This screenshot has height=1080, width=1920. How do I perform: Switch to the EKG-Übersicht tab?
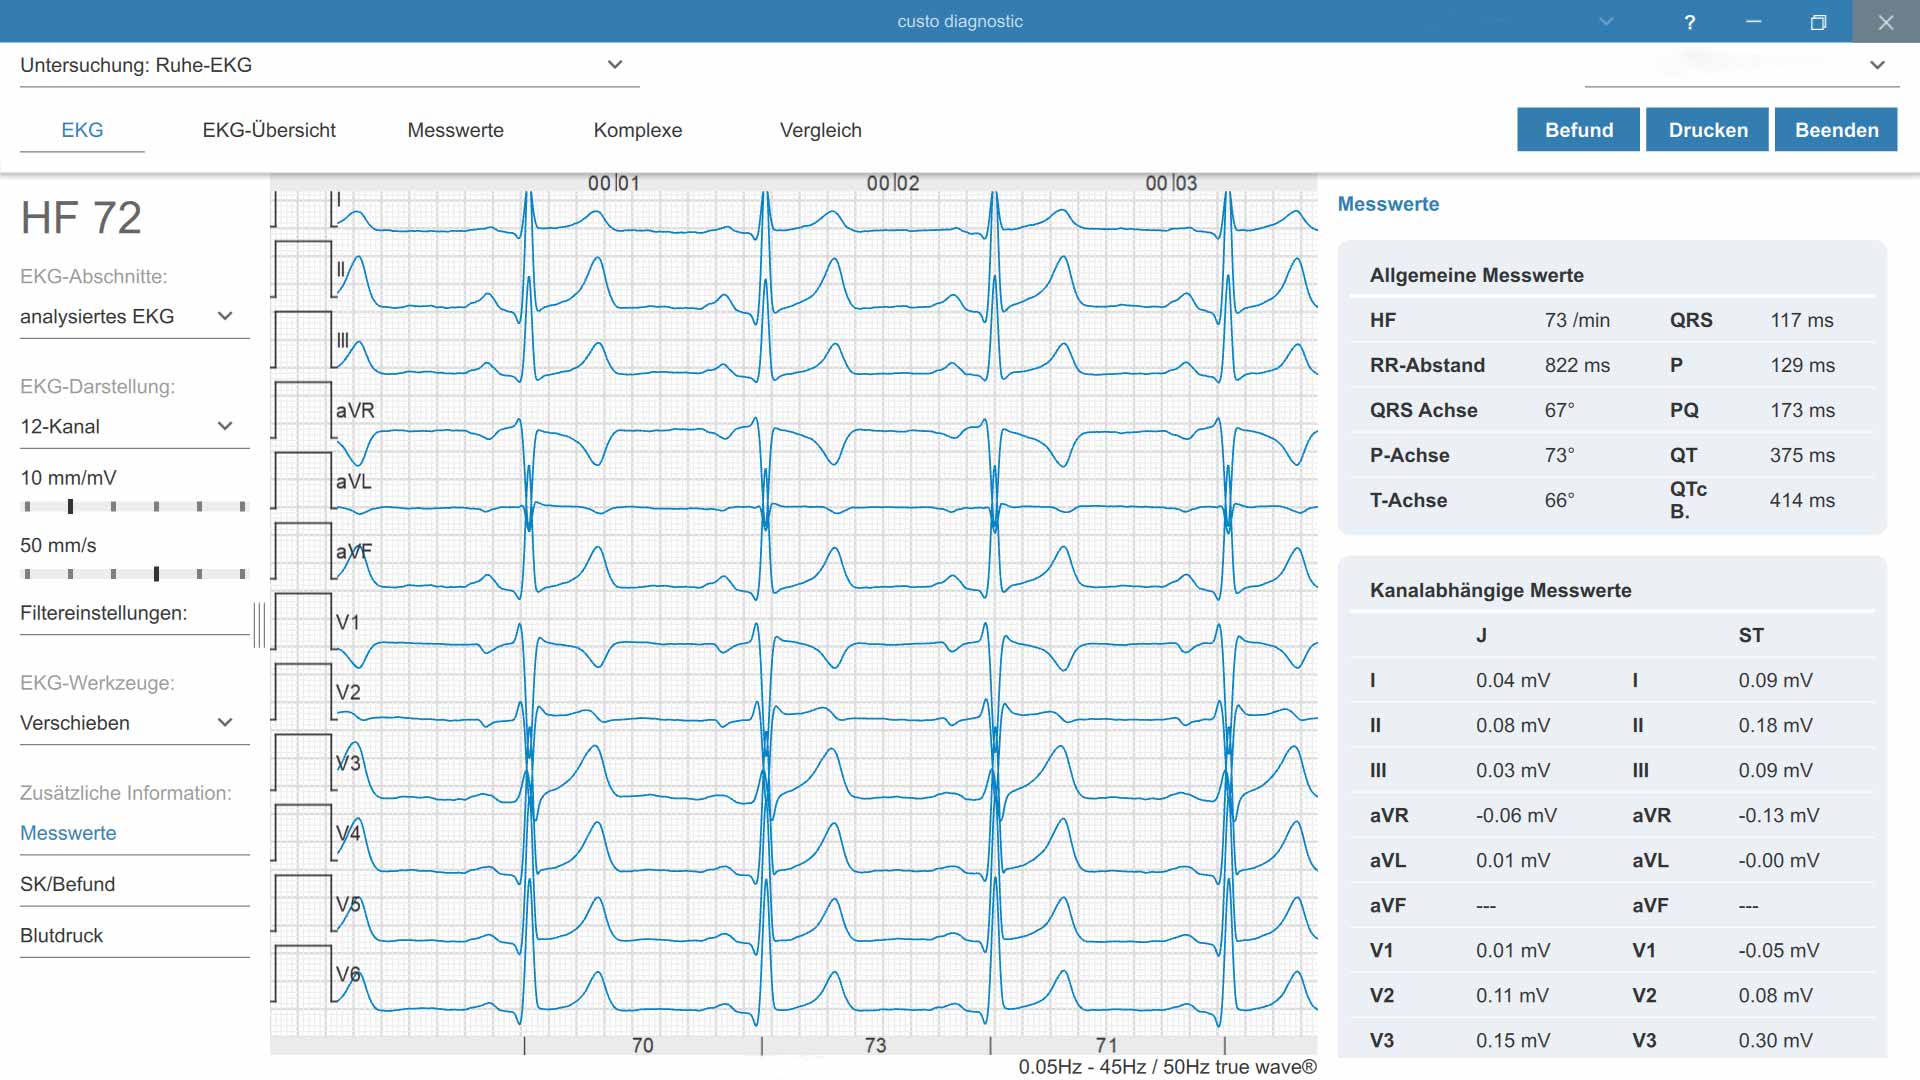(x=269, y=130)
